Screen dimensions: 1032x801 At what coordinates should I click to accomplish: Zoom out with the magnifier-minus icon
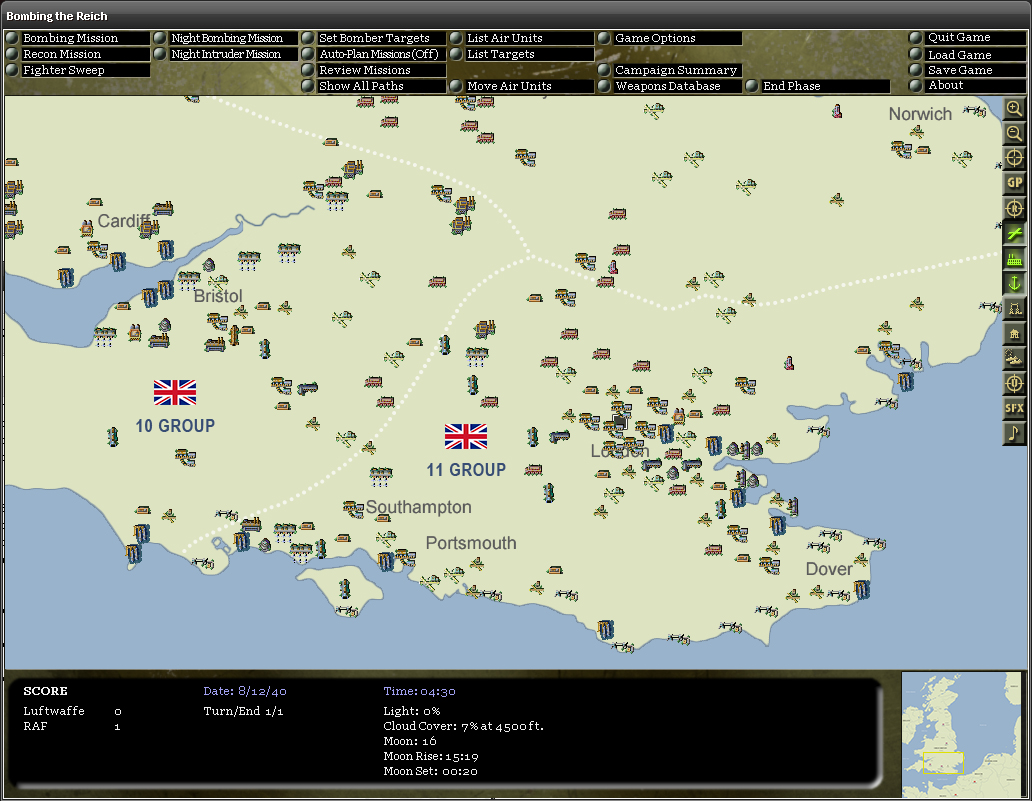1014,134
